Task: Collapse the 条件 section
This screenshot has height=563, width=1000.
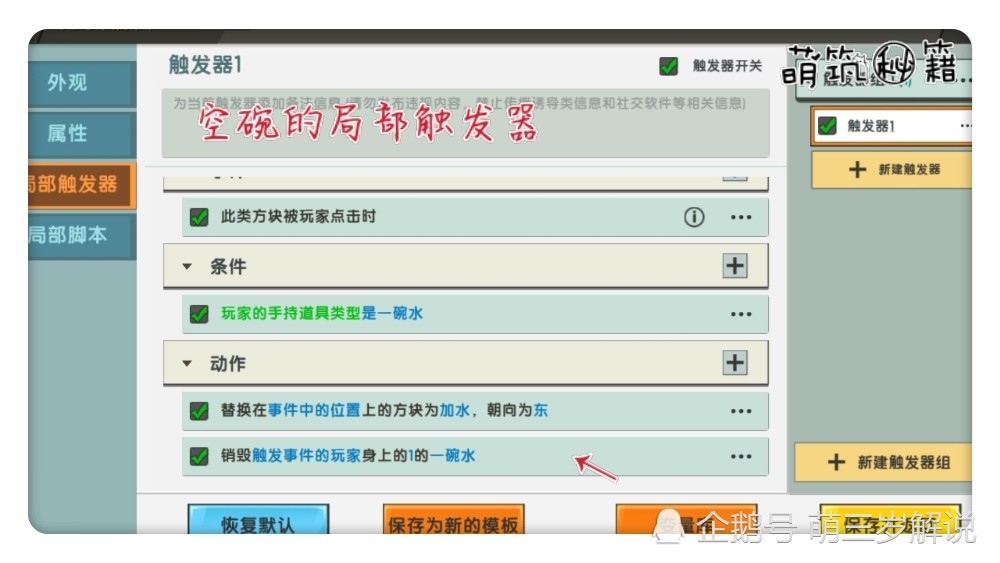Action: [187, 267]
